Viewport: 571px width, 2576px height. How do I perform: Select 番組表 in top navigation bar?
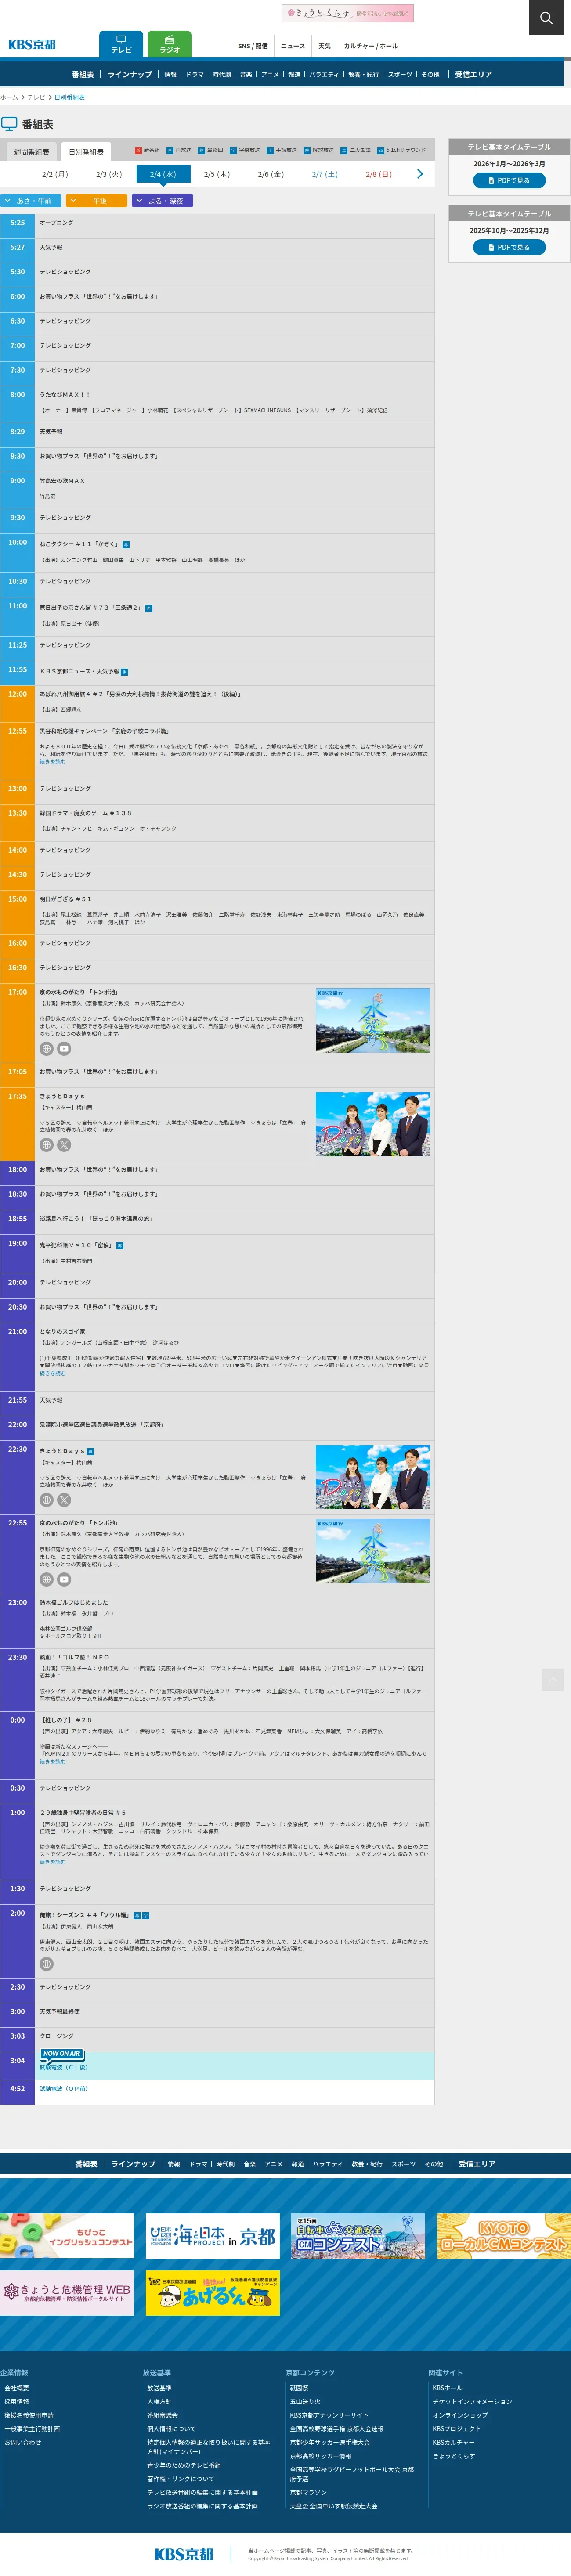83,74
